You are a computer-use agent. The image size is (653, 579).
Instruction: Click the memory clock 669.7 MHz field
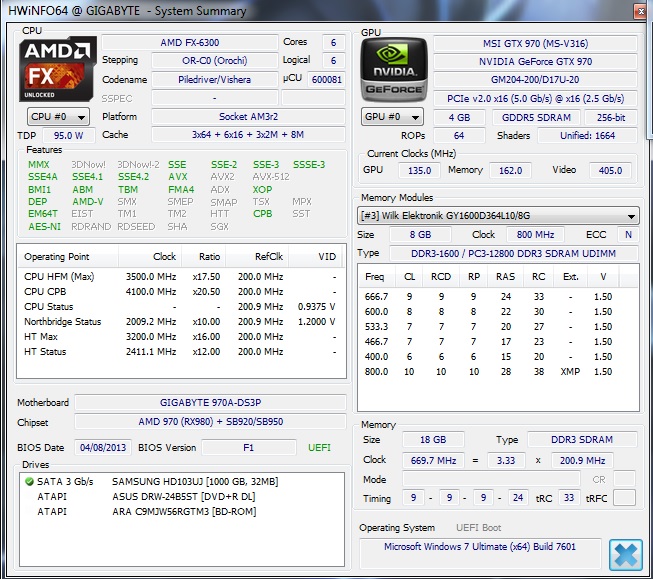(433, 461)
